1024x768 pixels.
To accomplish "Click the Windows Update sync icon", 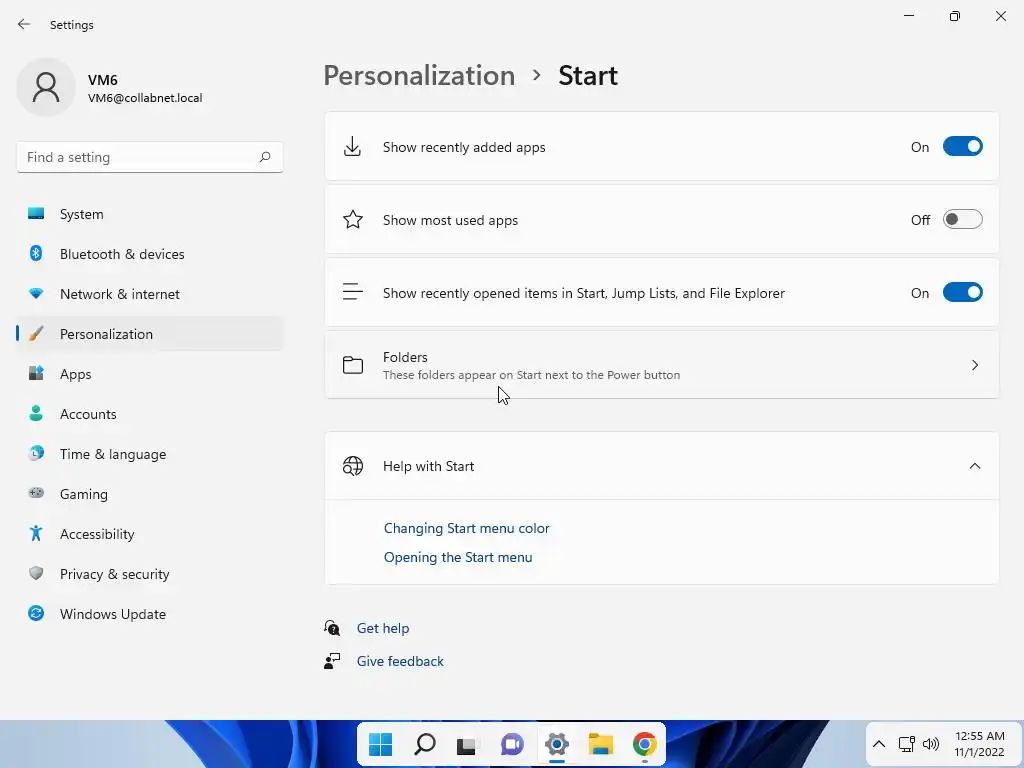I will [36, 613].
